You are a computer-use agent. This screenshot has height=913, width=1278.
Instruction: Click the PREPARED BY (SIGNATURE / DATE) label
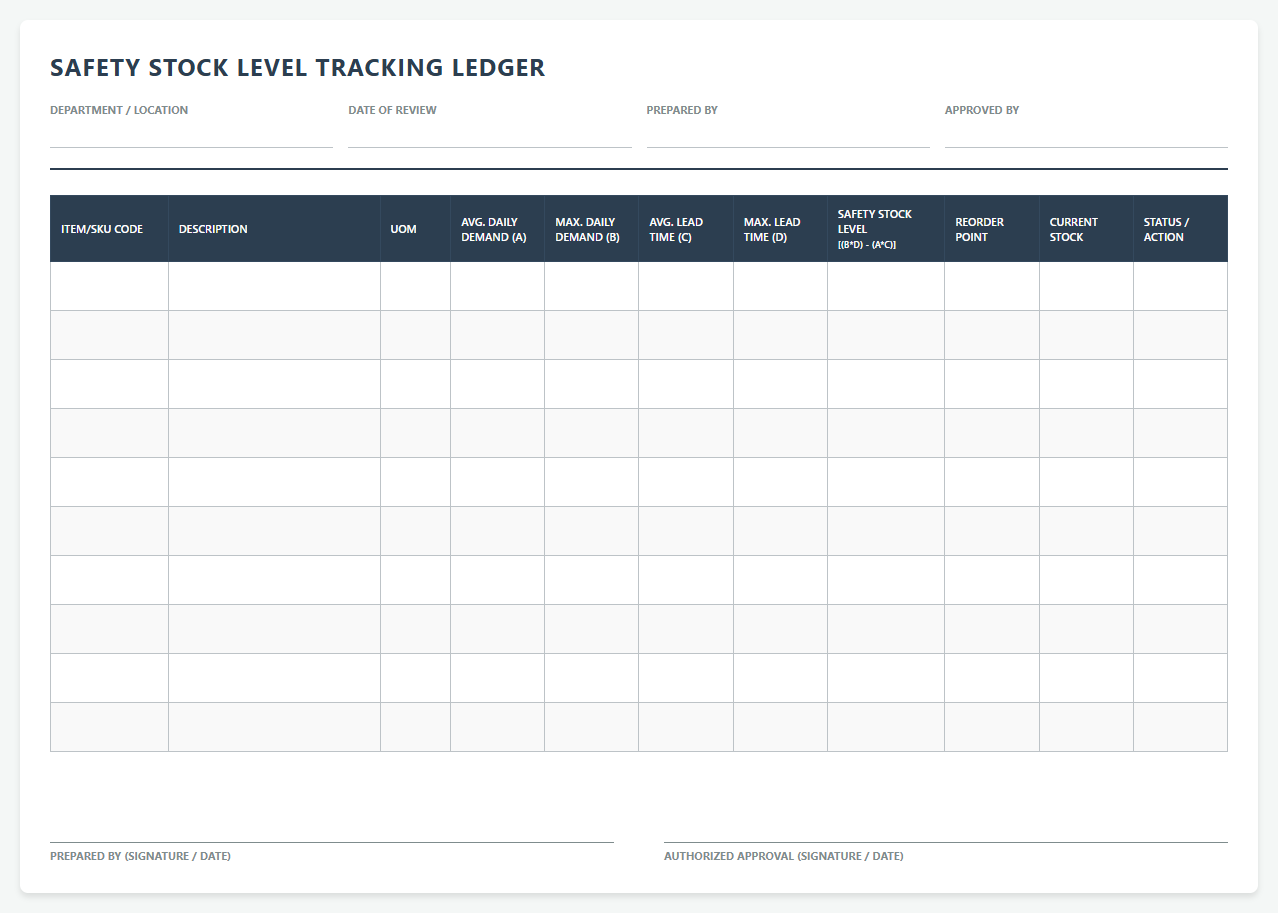coord(140,856)
